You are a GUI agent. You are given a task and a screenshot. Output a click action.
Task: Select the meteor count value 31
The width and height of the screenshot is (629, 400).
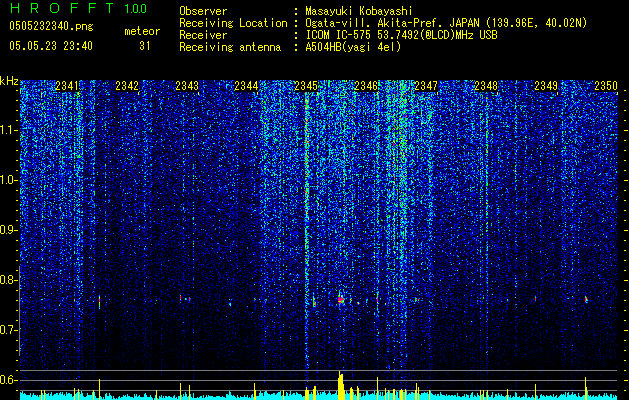point(145,46)
